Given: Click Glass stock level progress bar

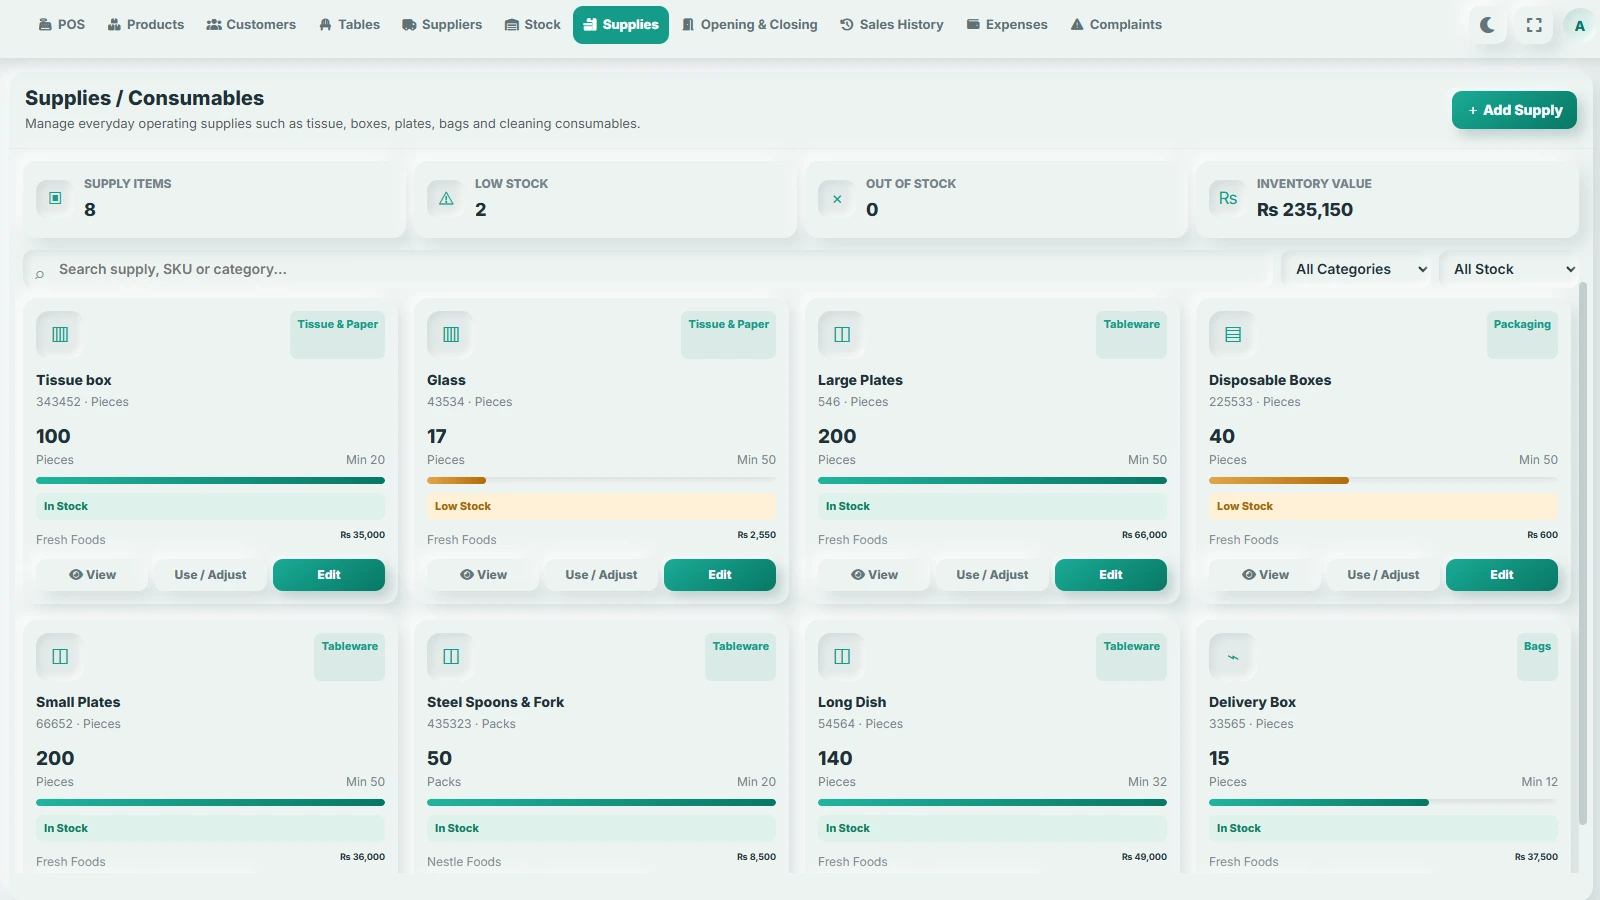Looking at the screenshot, I should click(x=601, y=481).
